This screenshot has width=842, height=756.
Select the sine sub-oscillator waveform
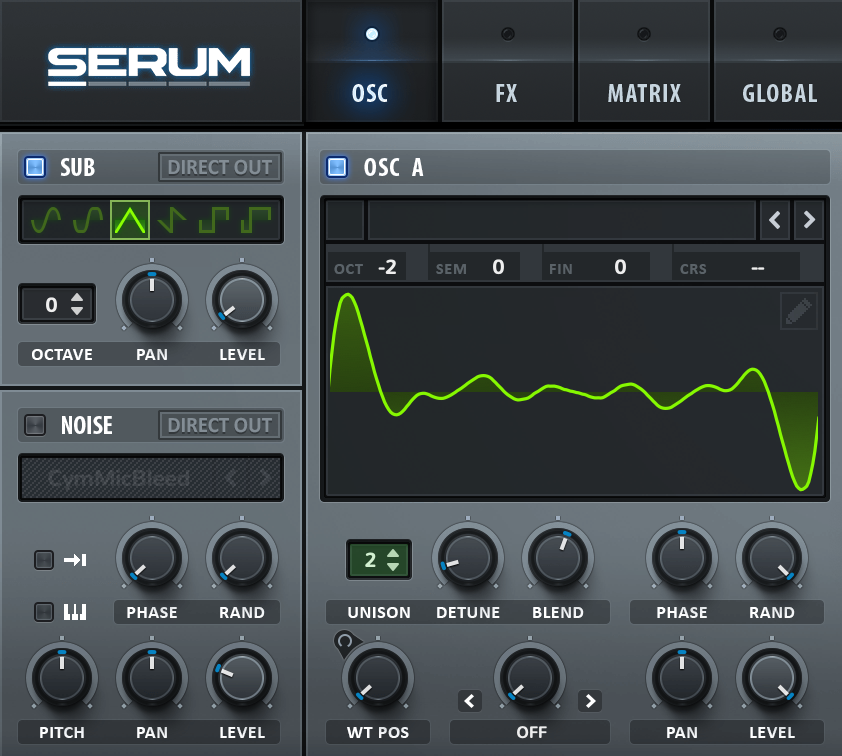46,218
